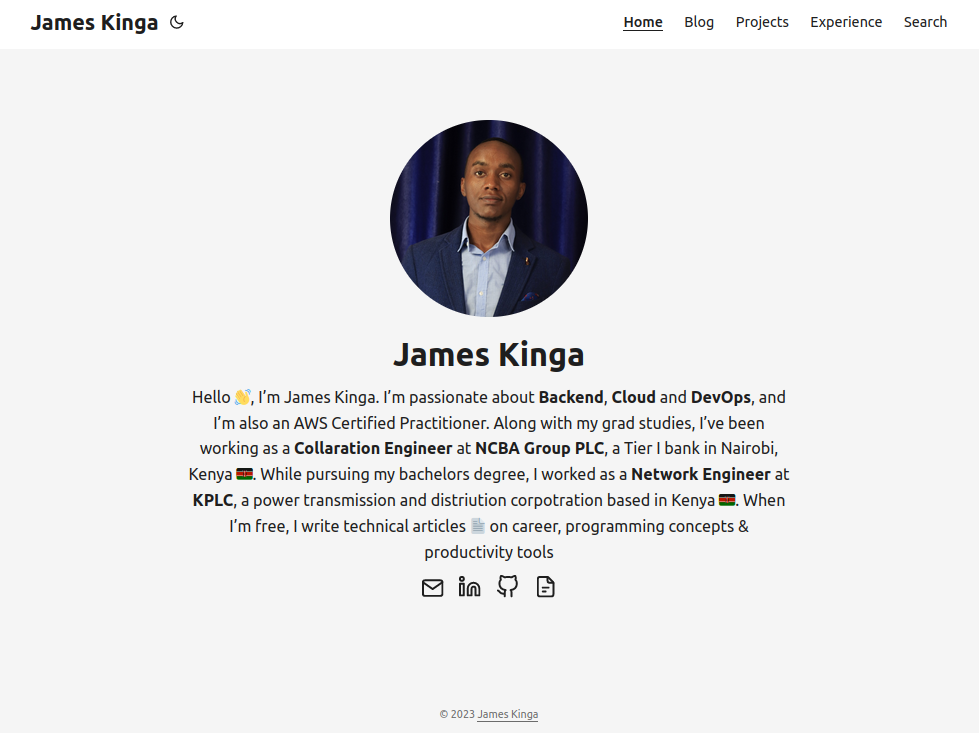
Task: Open the email envelope icon
Action: point(433,588)
